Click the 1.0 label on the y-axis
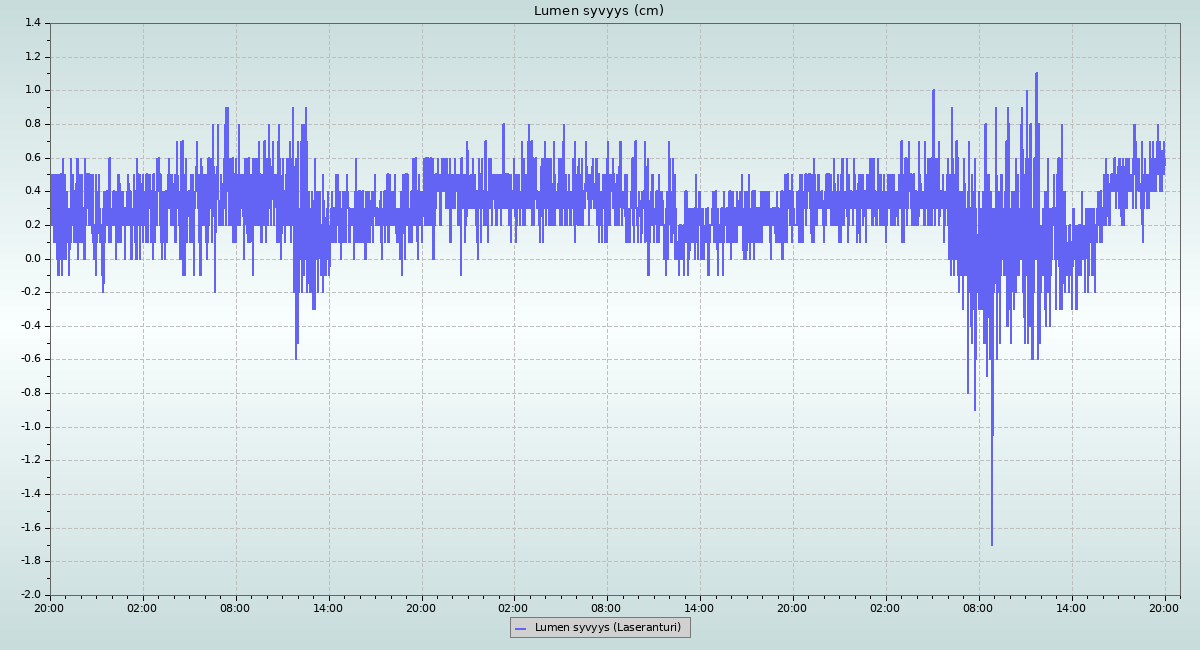The height and width of the screenshot is (650, 1200). (x=33, y=90)
